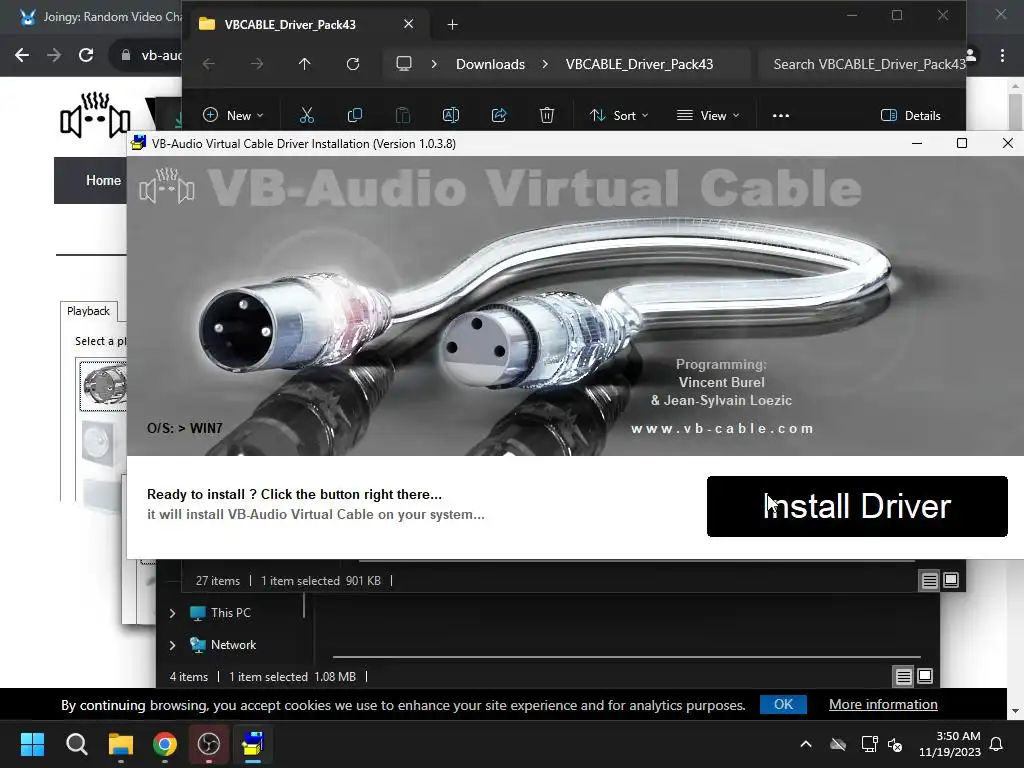1024x768 pixels.
Task: Click the clock showing 3:50 AM
Action: pyautogui.click(x=950, y=744)
